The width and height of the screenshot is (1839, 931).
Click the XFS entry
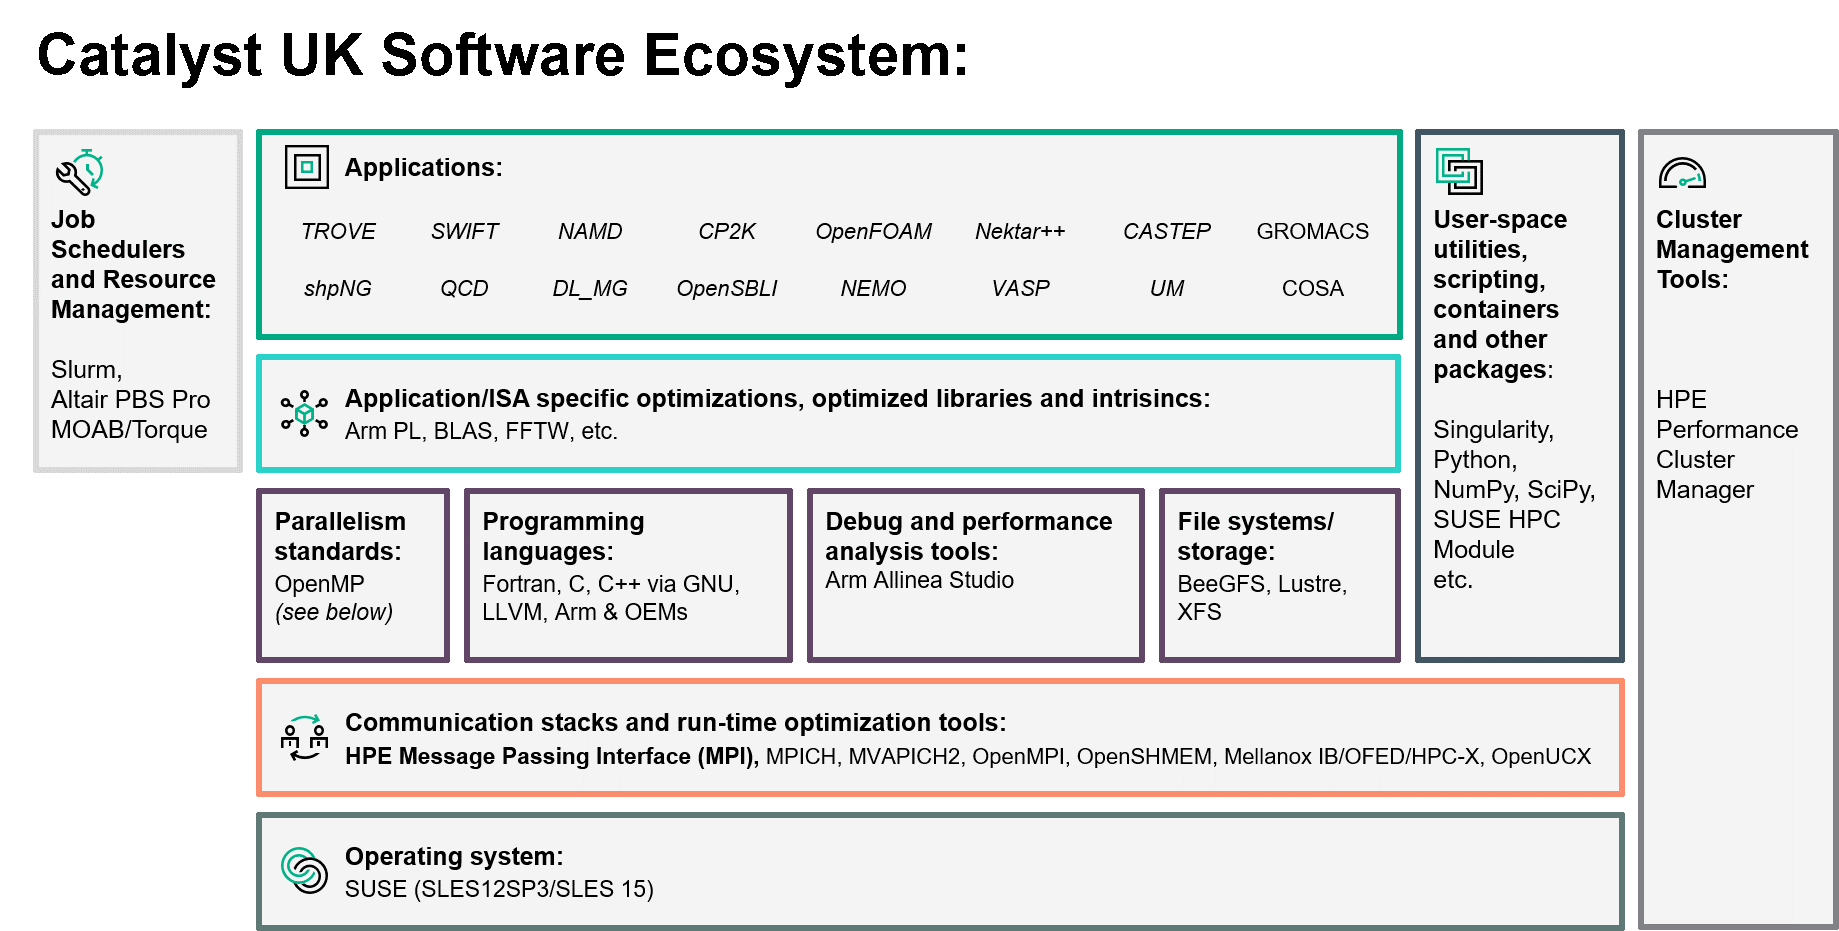pos(1200,612)
